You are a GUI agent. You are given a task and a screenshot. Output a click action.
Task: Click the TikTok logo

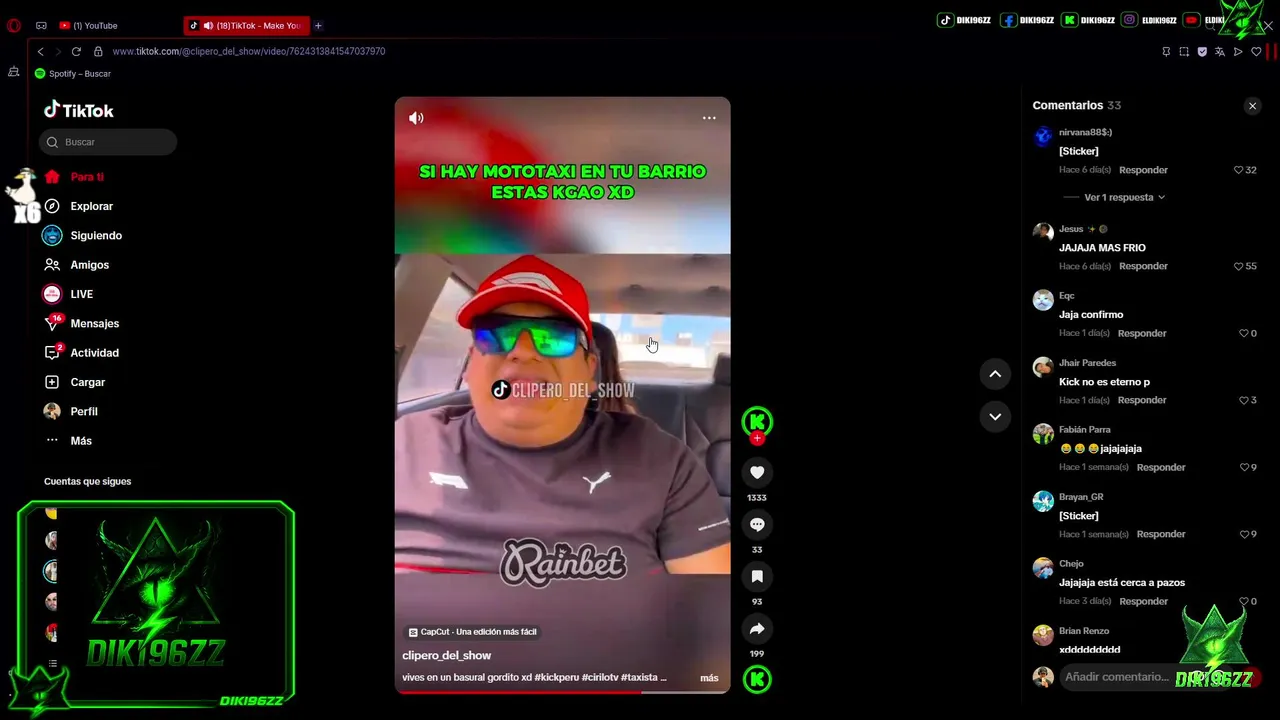(x=78, y=110)
